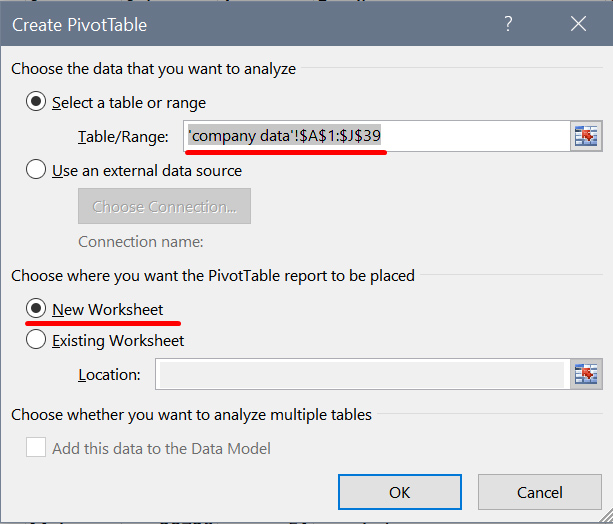The height and width of the screenshot is (524, 613).
Task: Click inside the Table/Range input box
Action: pyautogui.click(x=470, y=136)
